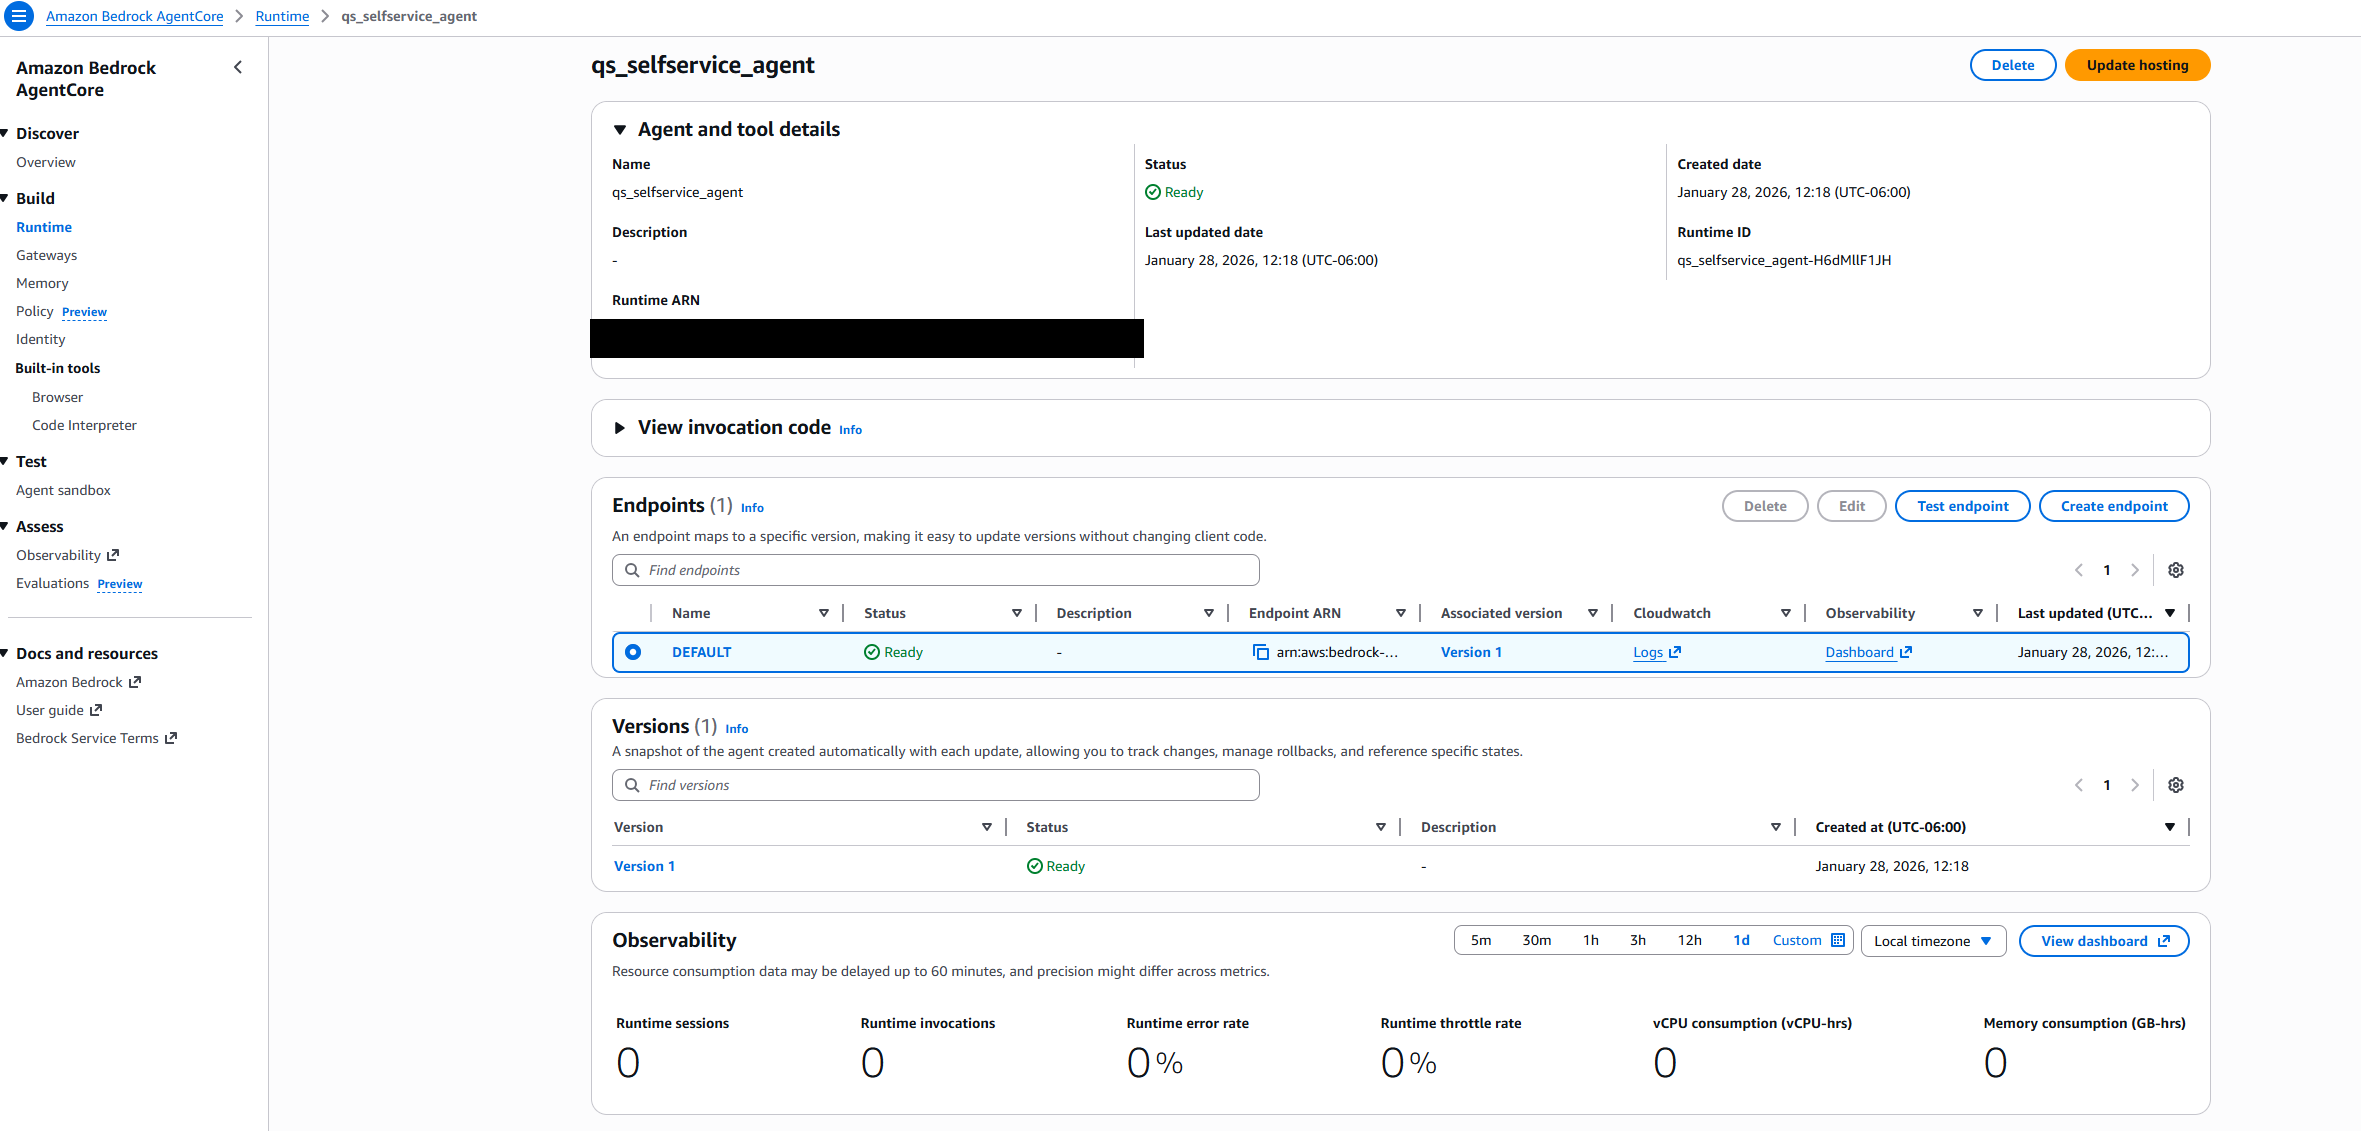This screenshot has height=1131, width=2361.
Task: Go to previous page of Versions
Action: pos(2079,785)
